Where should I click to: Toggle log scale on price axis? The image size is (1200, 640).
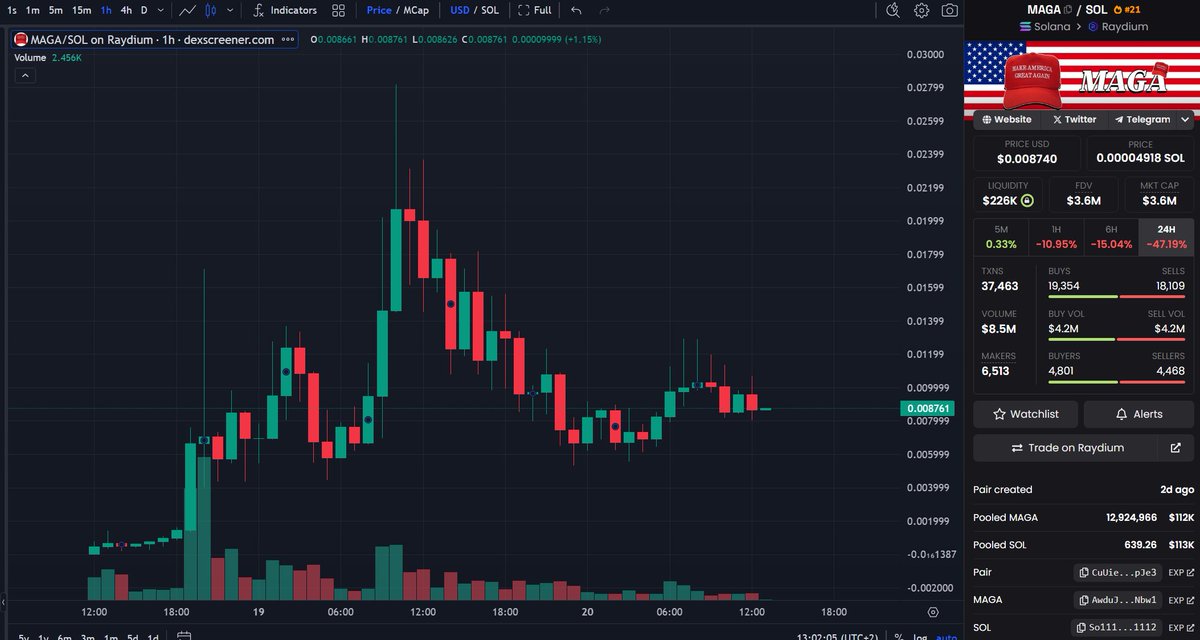pos(921,636)
